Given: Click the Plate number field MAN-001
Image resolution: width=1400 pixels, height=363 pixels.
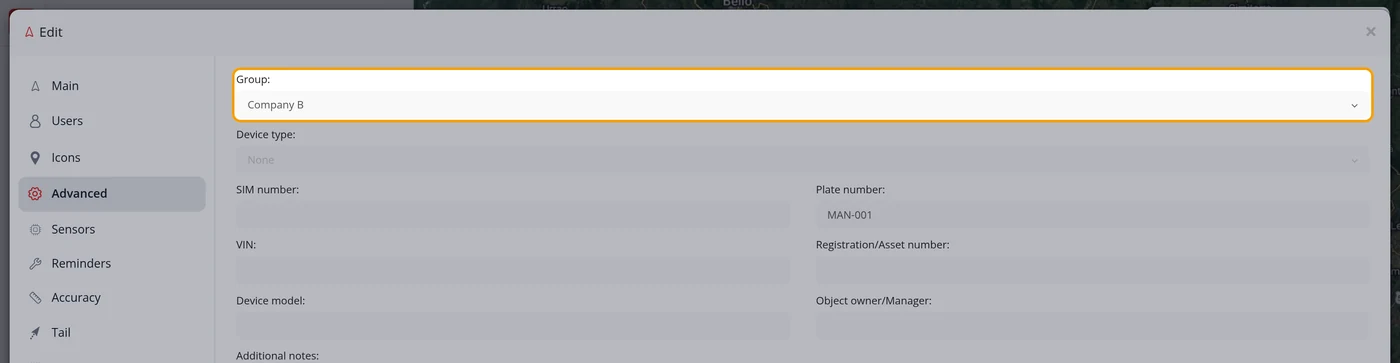Looking at the screenshot, I should (1093, 215).
